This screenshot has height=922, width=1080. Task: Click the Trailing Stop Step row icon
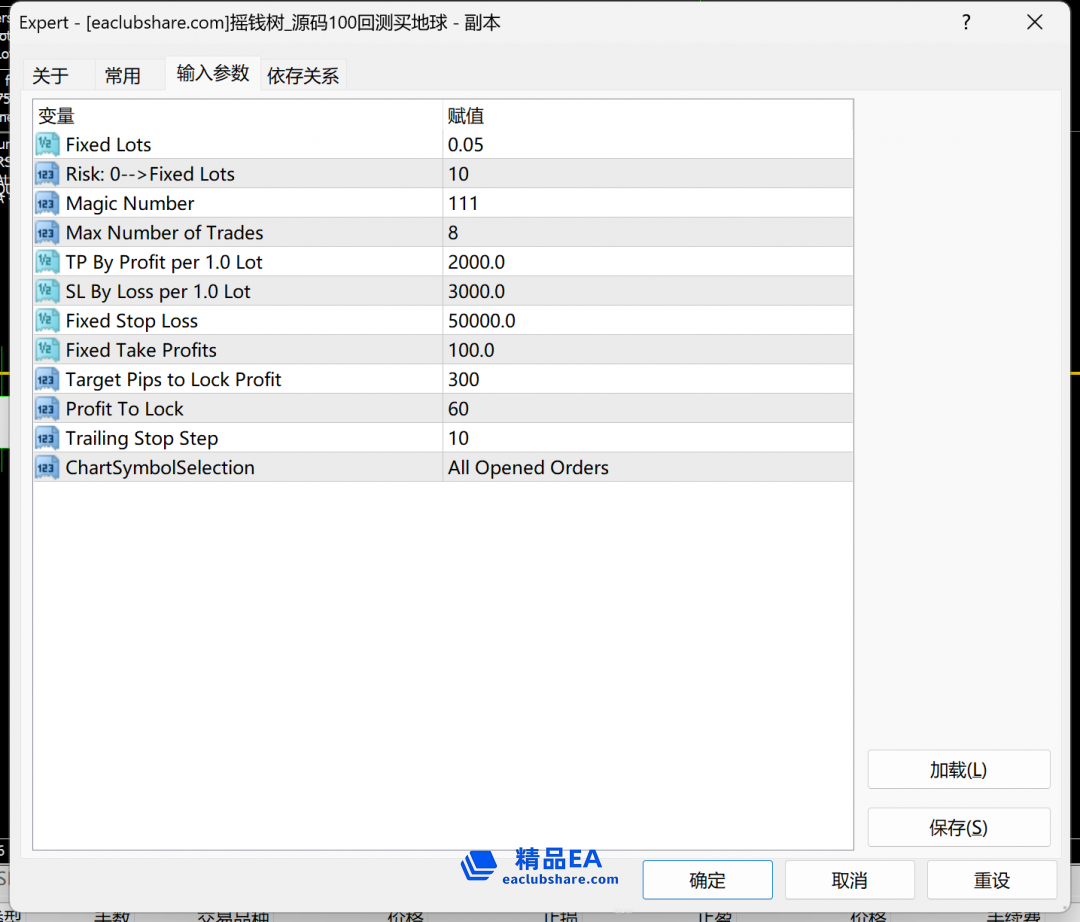coord(48,438)
